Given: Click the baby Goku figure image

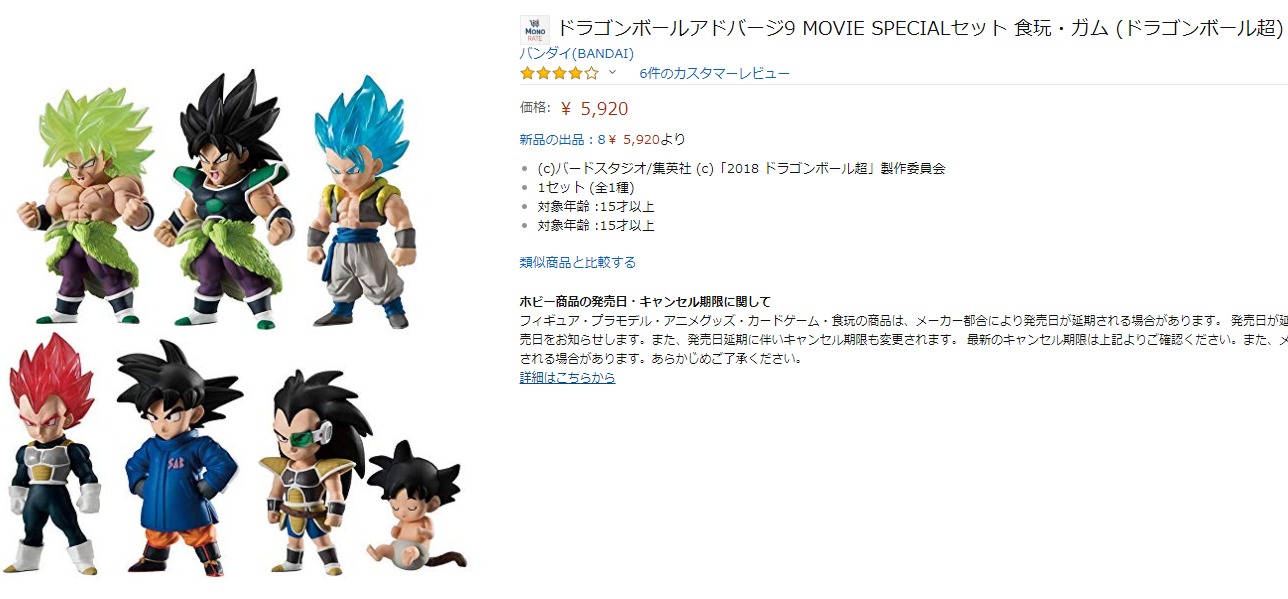Looking at the screenshot, I should pos(410,505).
